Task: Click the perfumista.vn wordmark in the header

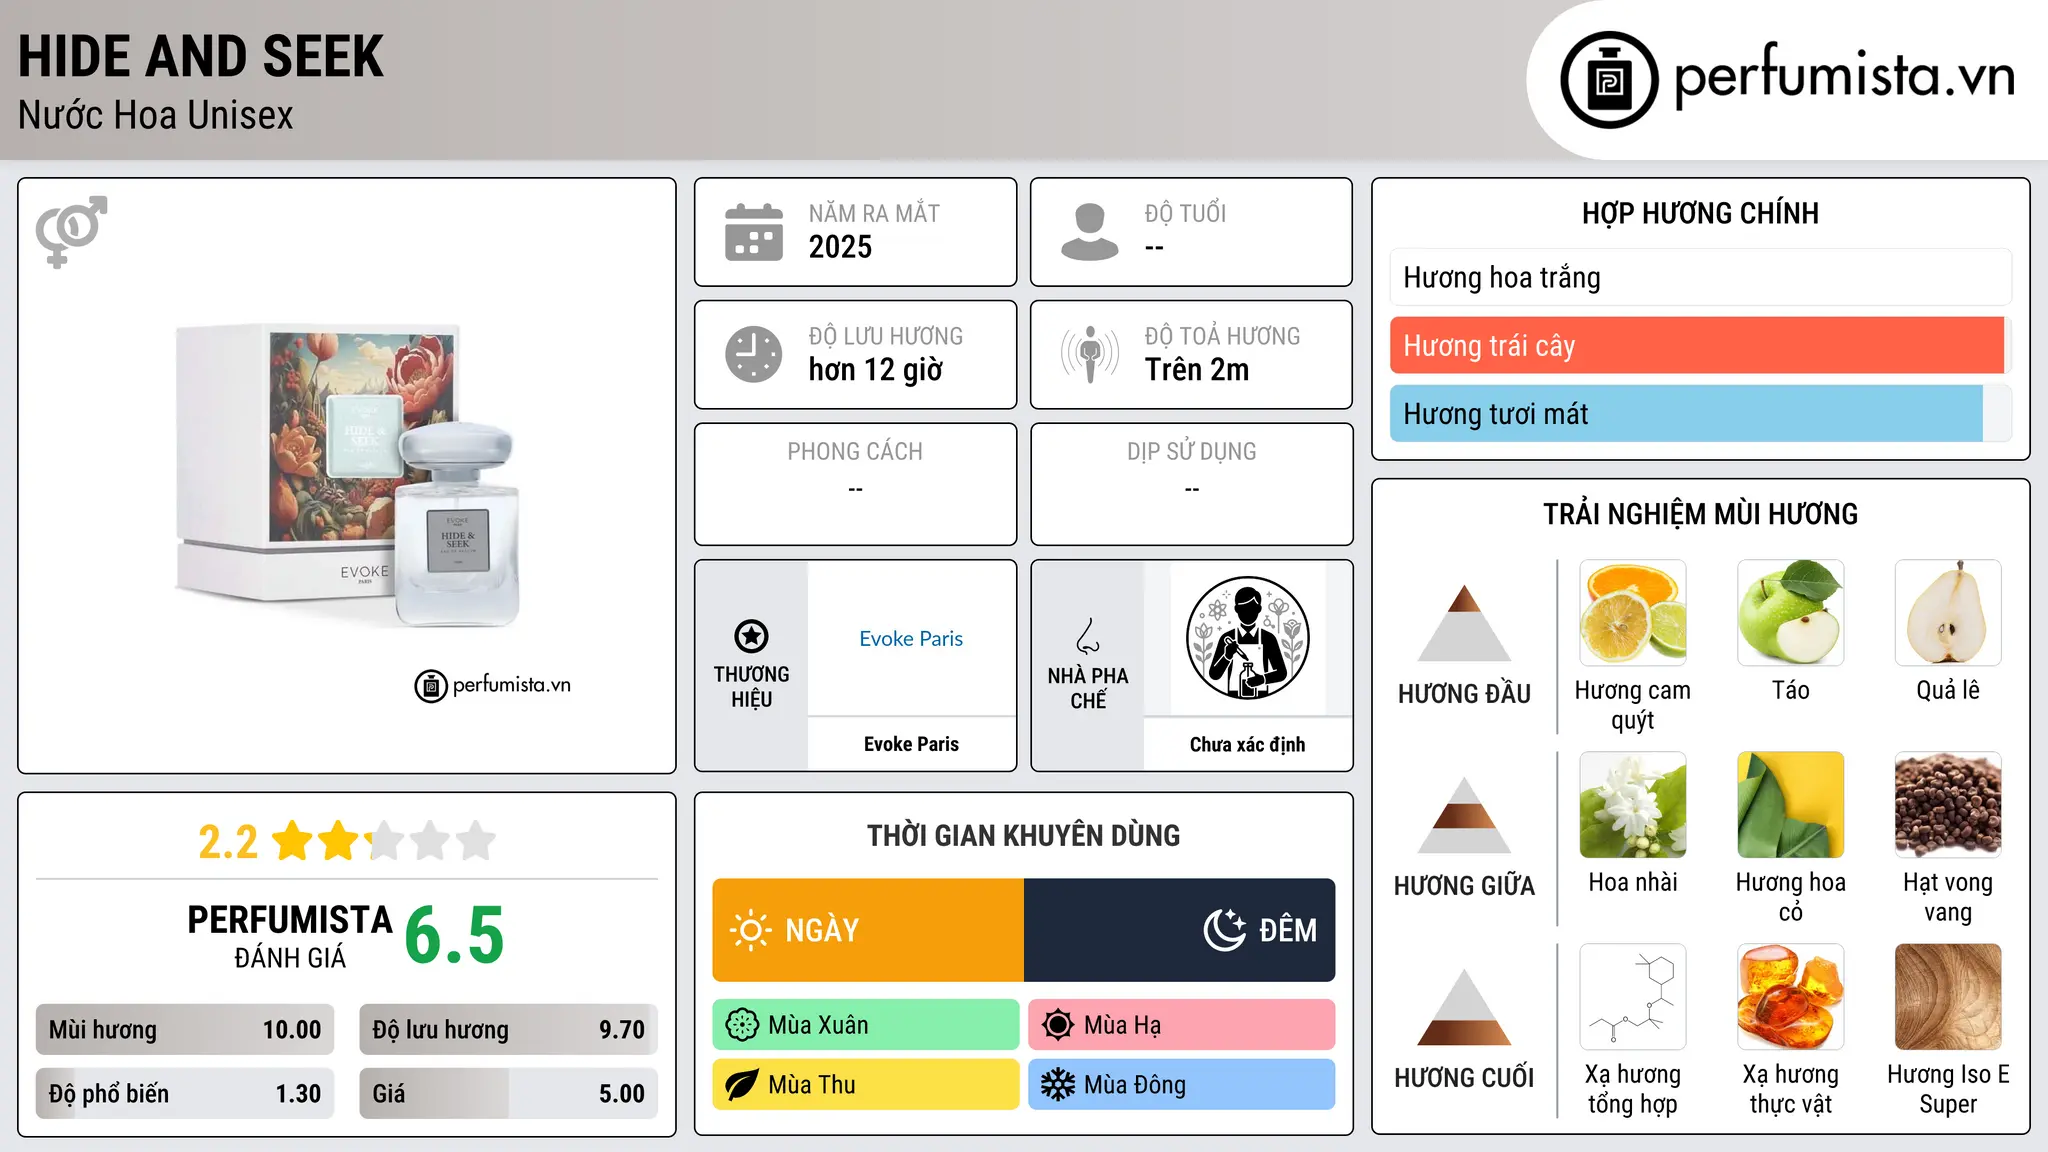Action: [1845, 76]
